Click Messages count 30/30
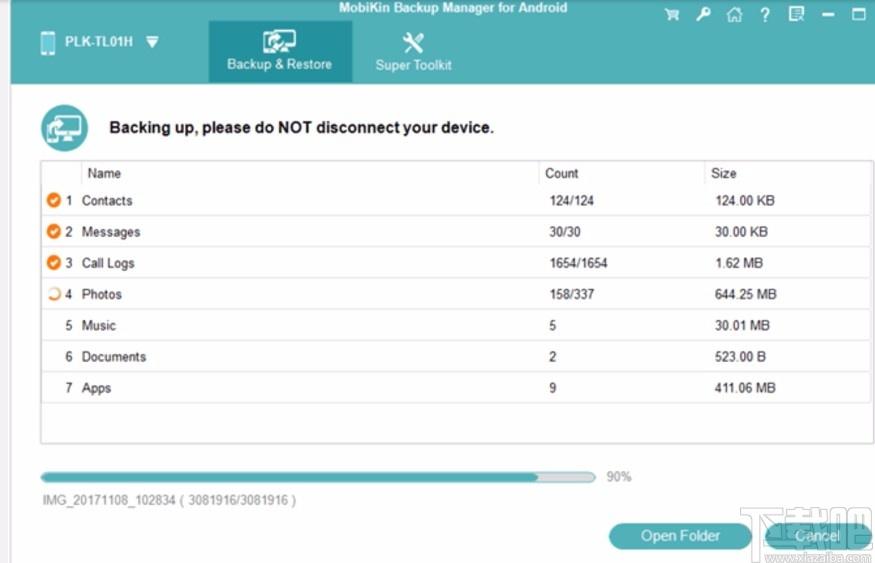 pyautogui.click(x=565, y=232)
